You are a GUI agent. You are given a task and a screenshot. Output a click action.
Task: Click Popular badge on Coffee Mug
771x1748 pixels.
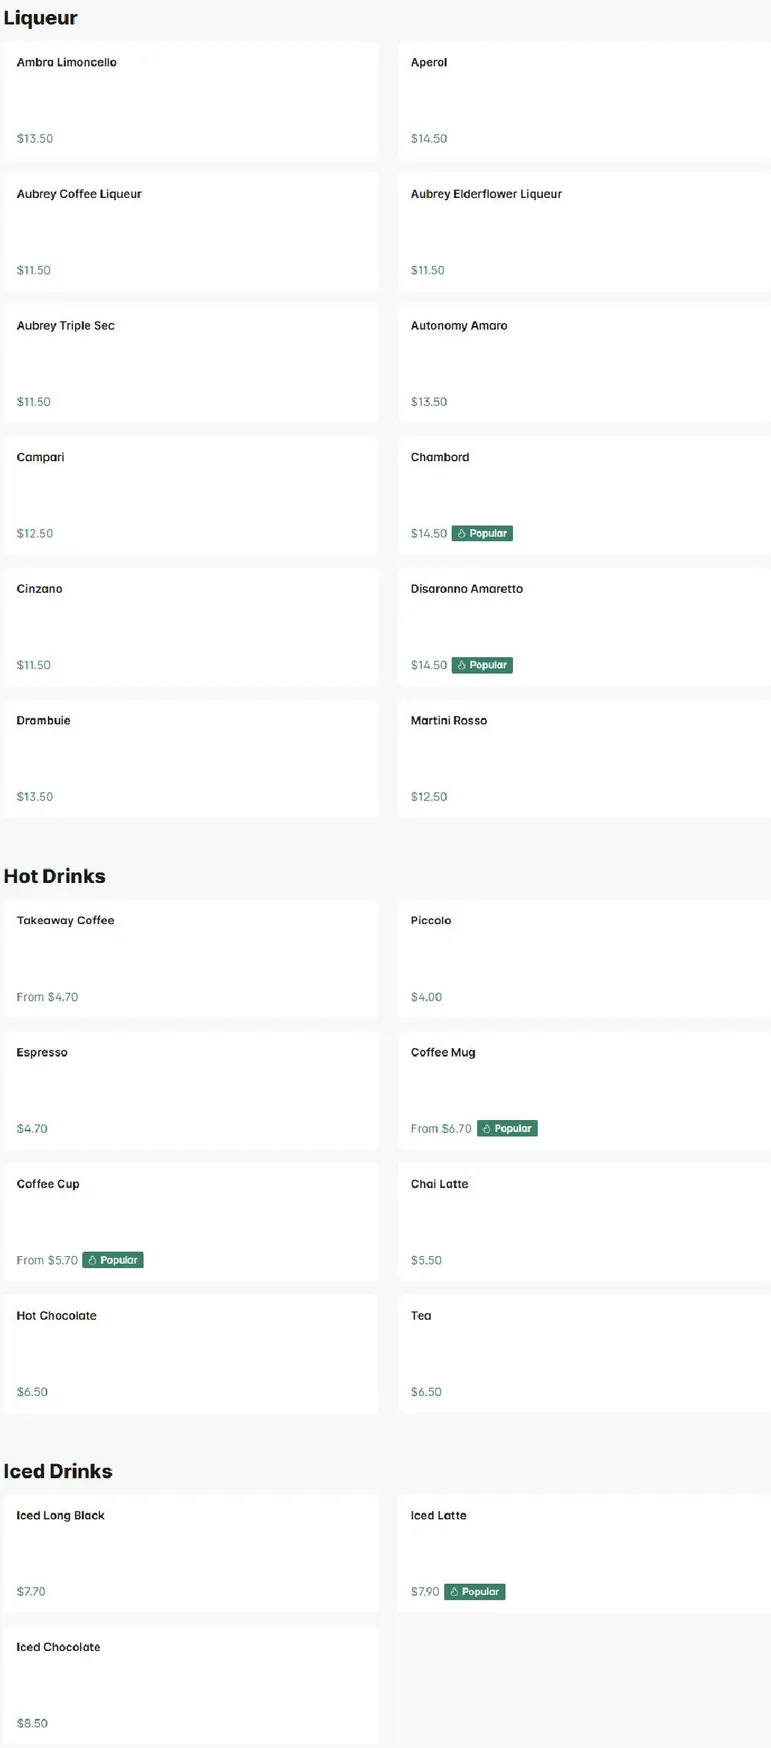[507, 1128]
